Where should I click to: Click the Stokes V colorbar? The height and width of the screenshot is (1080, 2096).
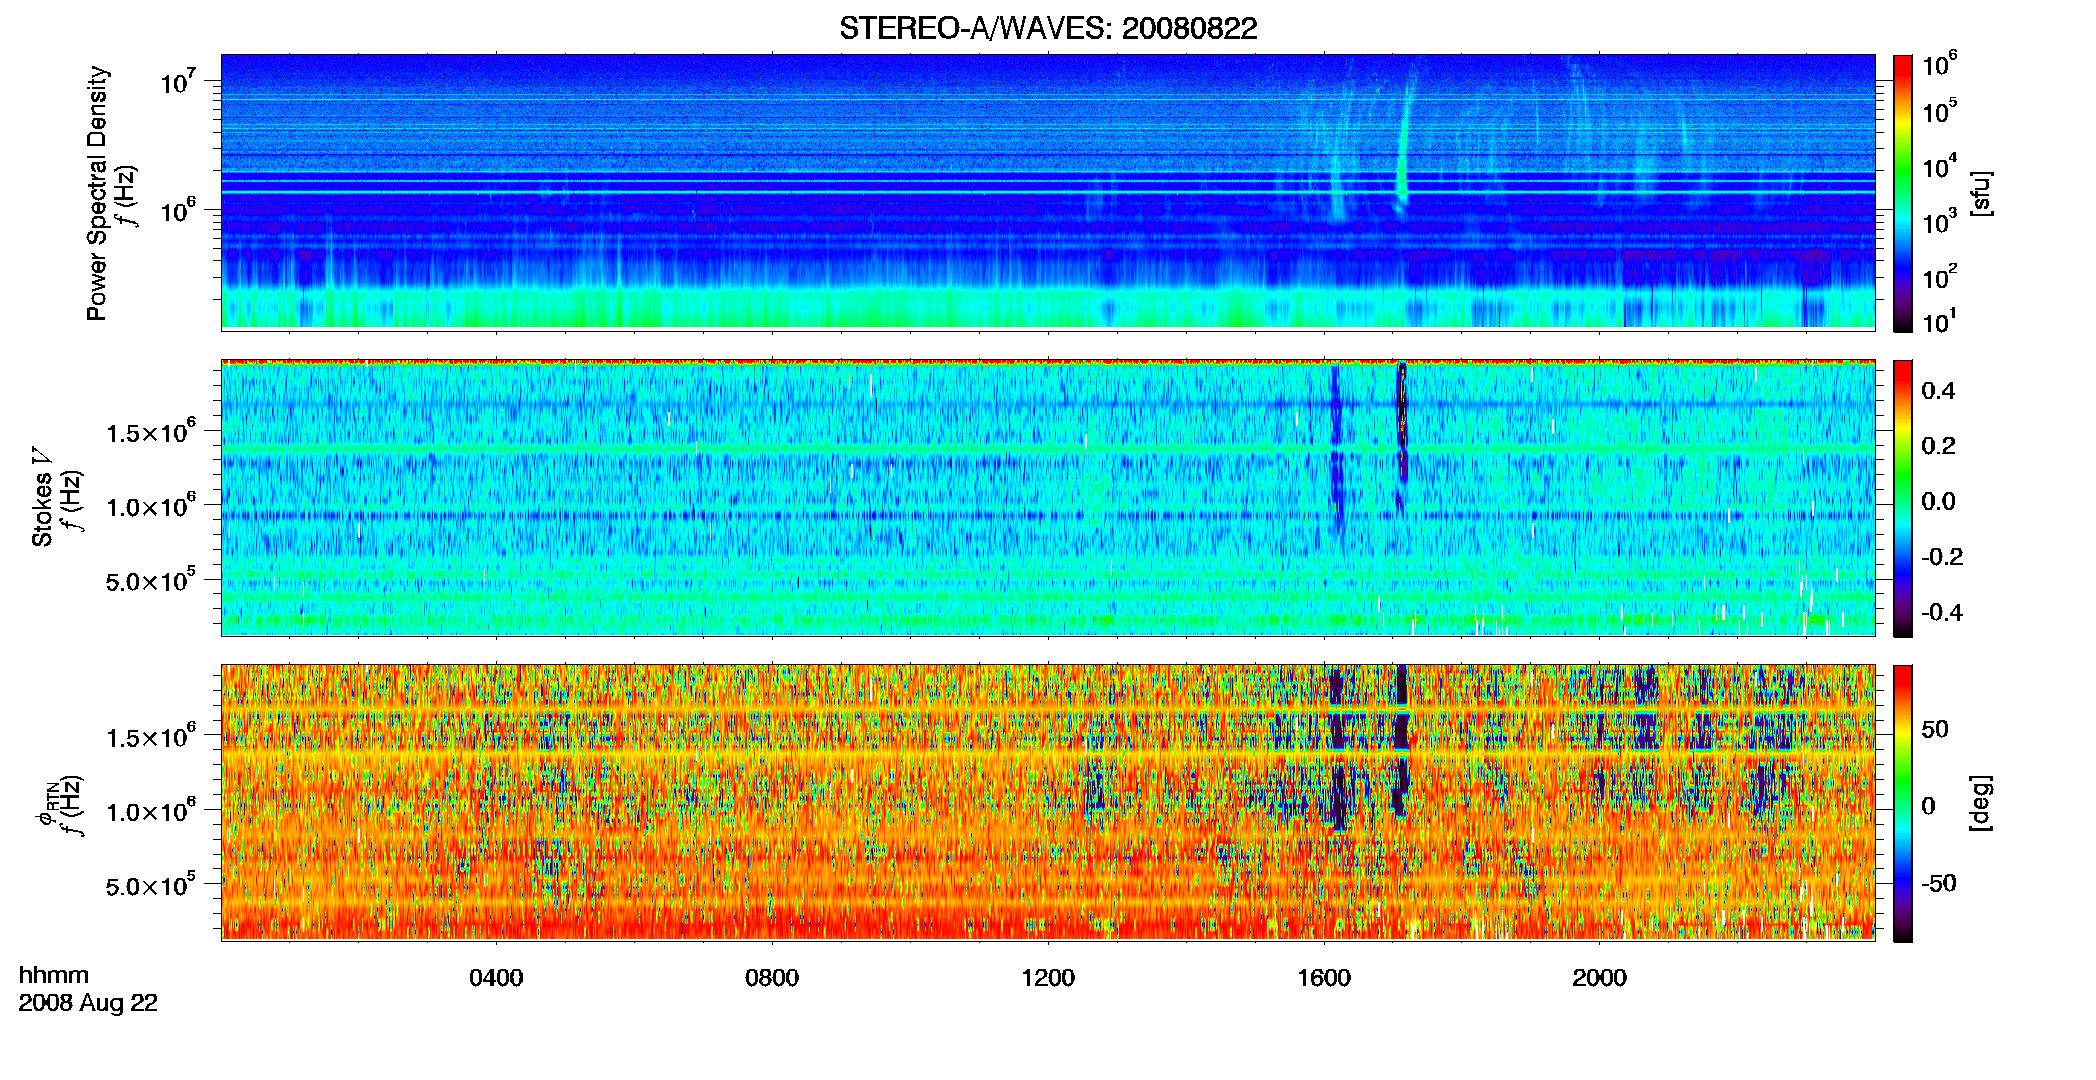[1903, 498]
